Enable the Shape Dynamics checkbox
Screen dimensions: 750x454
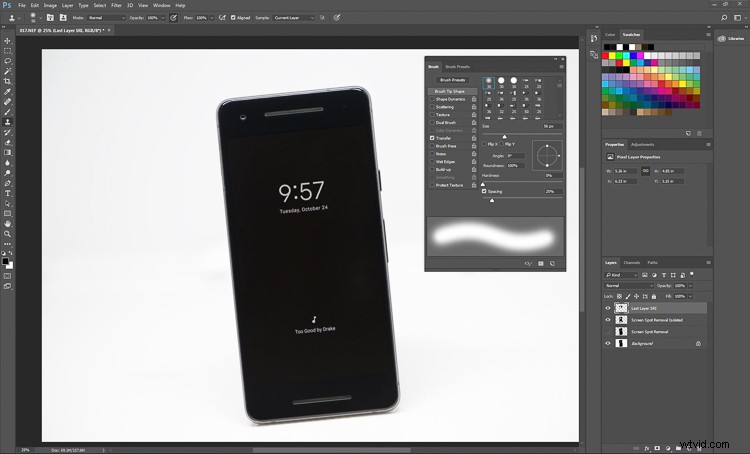click(432, 99)
